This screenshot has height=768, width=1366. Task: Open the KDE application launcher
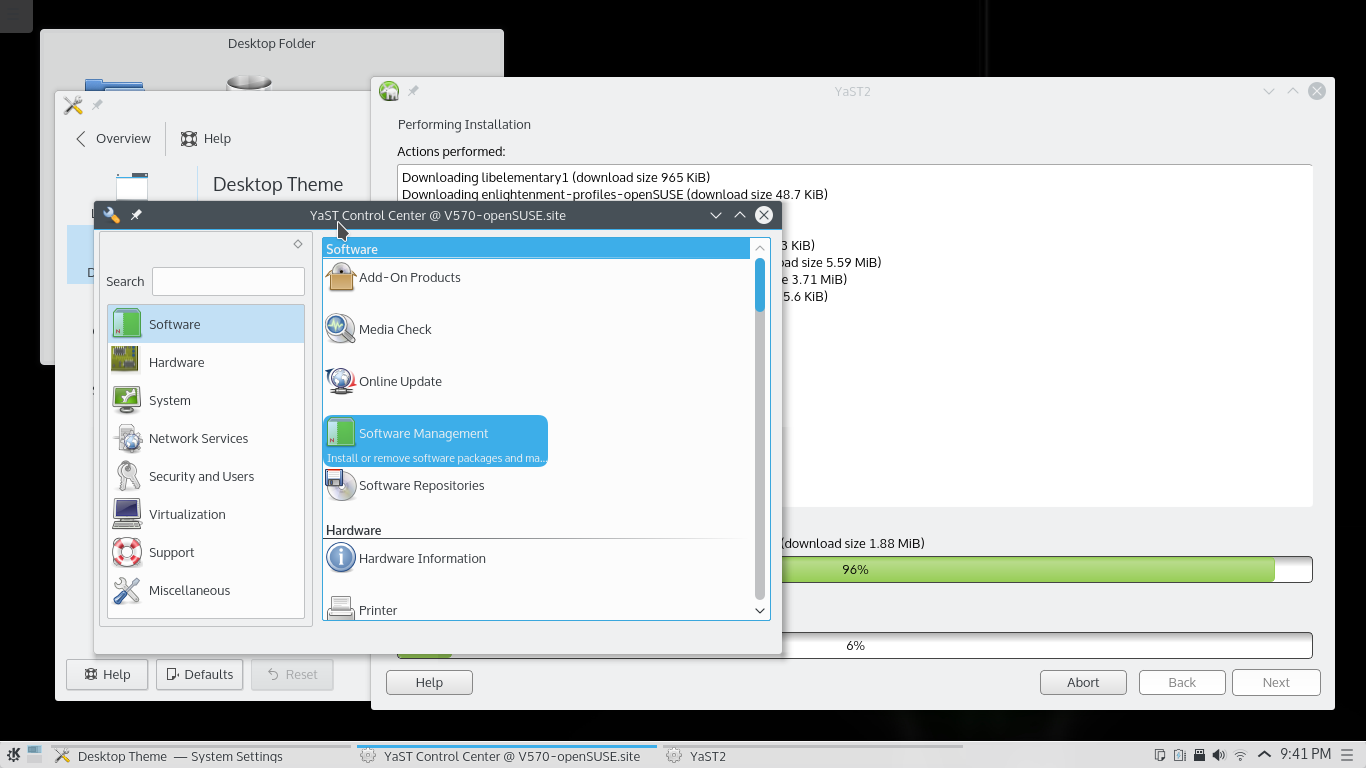click(14, 755)
